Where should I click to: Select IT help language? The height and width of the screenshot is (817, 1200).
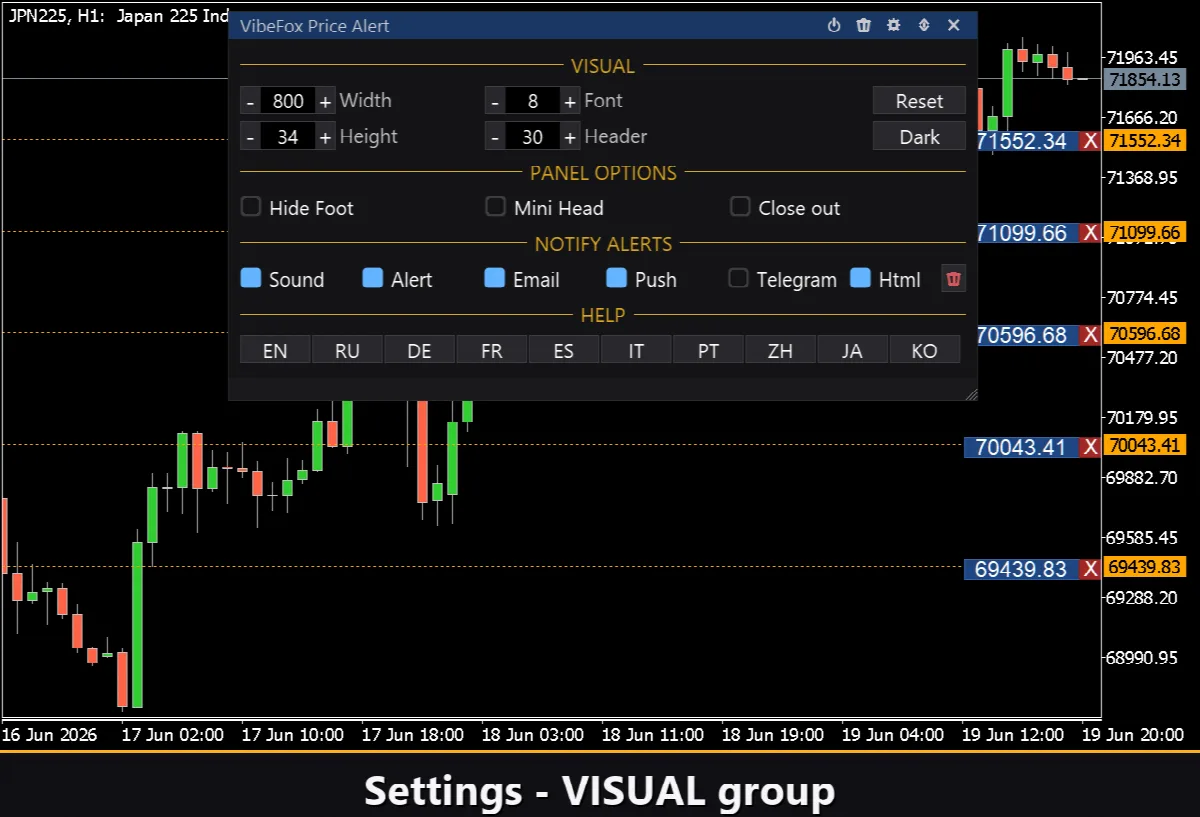tap(636, 350)
